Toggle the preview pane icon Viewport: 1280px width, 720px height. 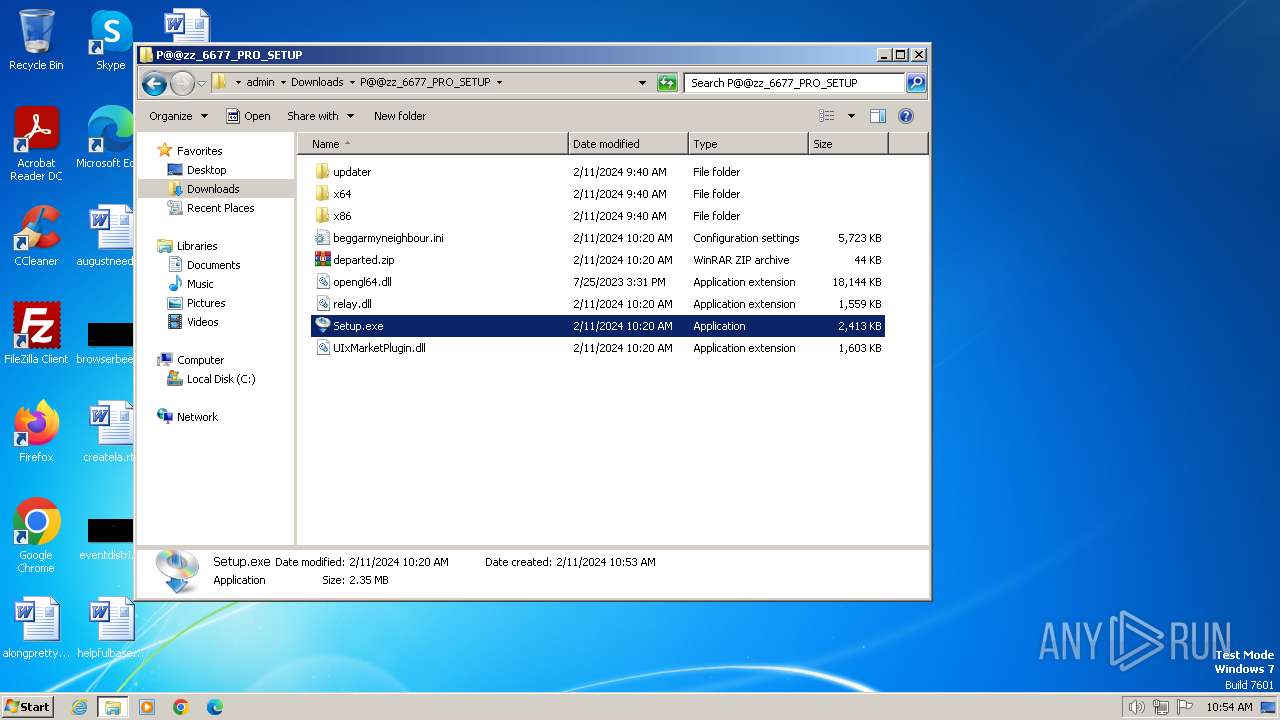(x=878, y=116)
